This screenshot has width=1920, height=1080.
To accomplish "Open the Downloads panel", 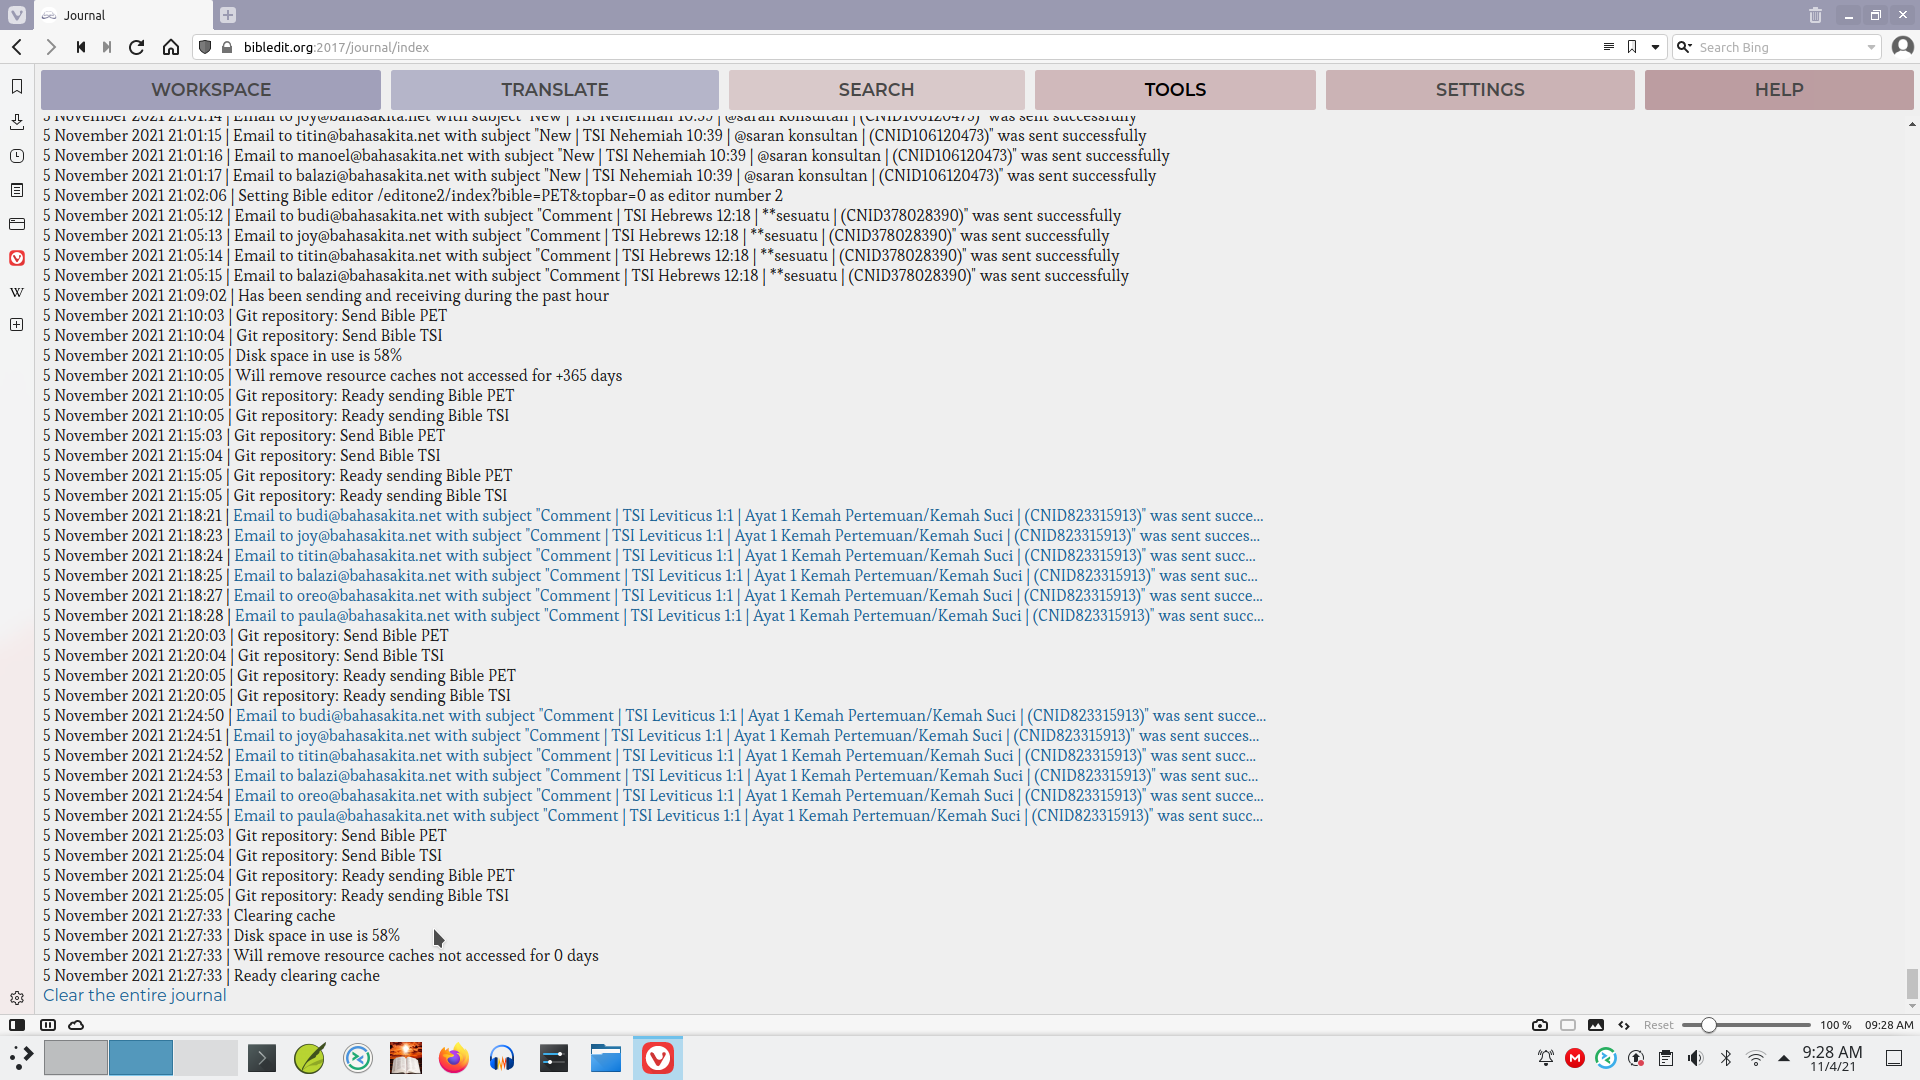I will point(16,121).
